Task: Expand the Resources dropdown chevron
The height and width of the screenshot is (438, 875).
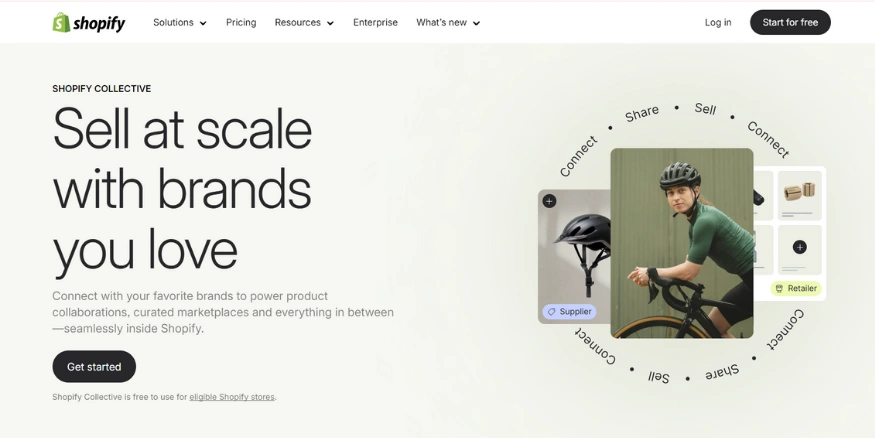Action: pyautogui.click(x=330, y=23)
